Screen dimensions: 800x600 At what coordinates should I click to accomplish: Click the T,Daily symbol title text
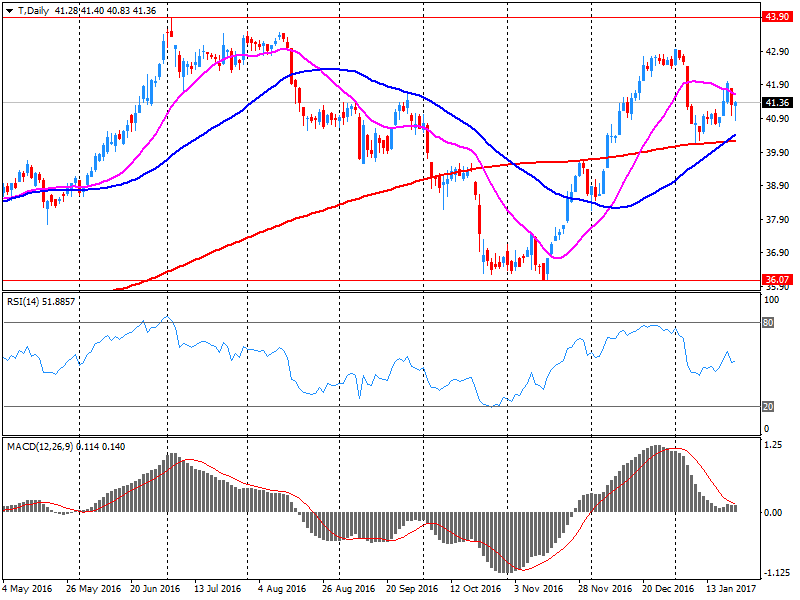coord(33,11)
